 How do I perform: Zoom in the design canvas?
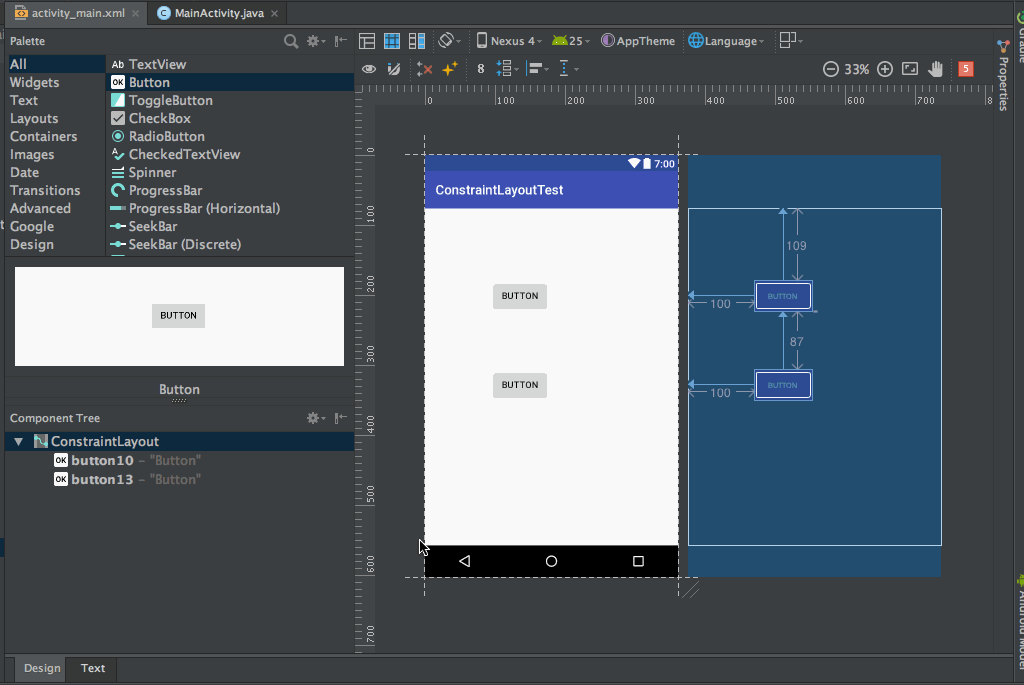pyautogui.click(x=884, y=69)
